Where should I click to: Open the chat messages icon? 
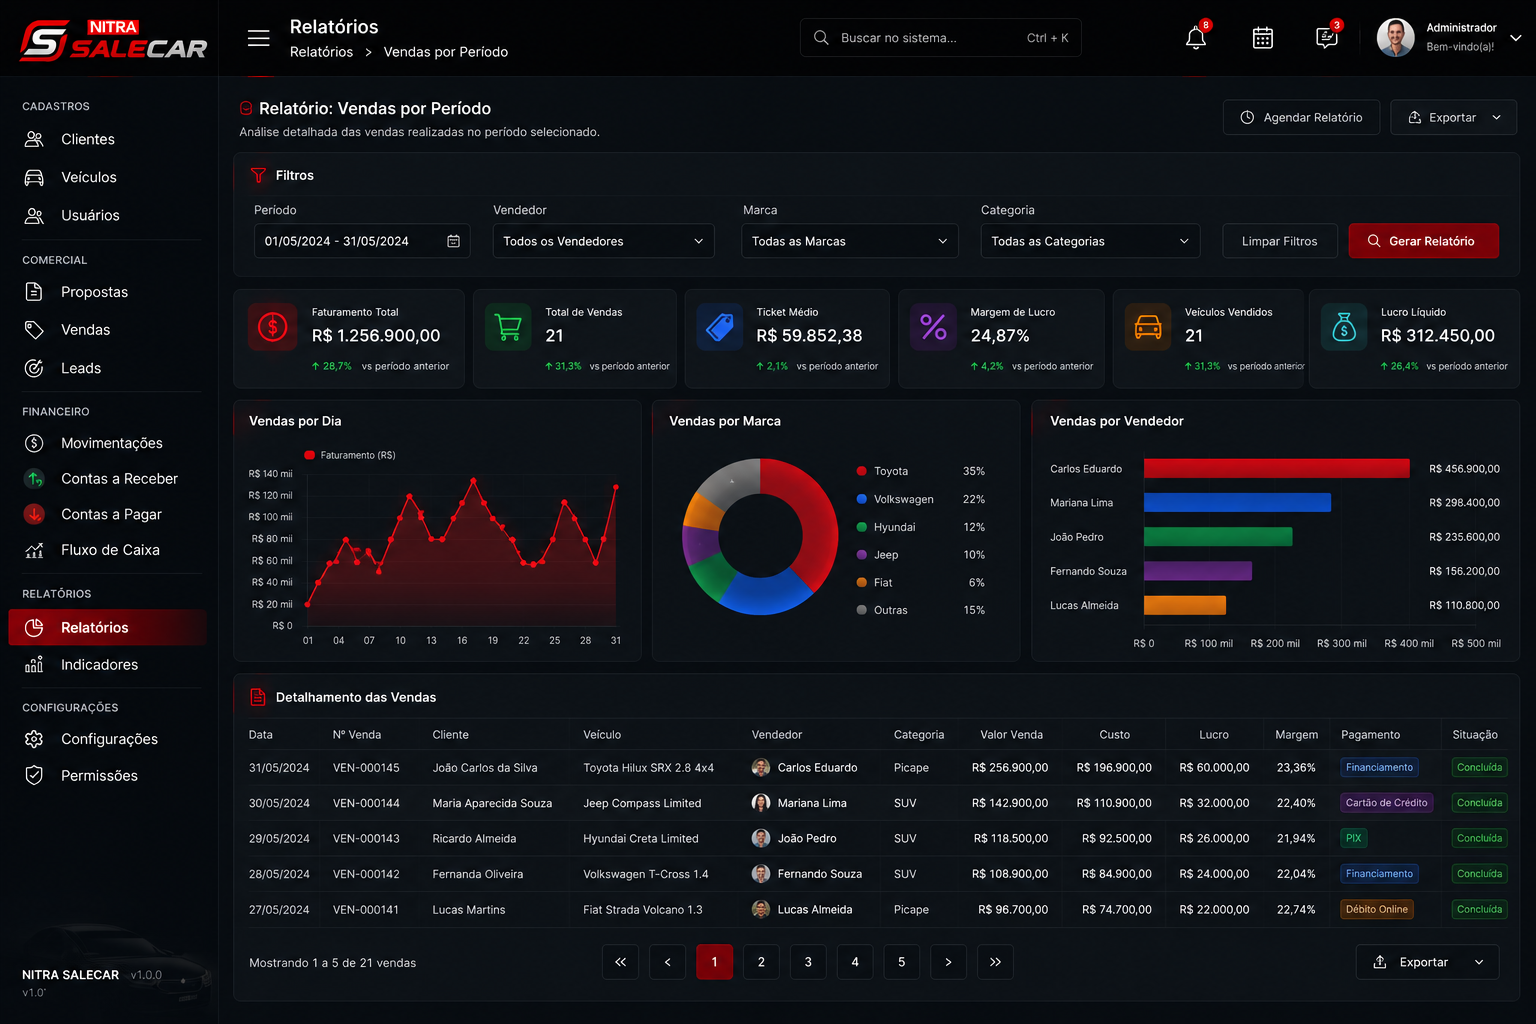1326,38
